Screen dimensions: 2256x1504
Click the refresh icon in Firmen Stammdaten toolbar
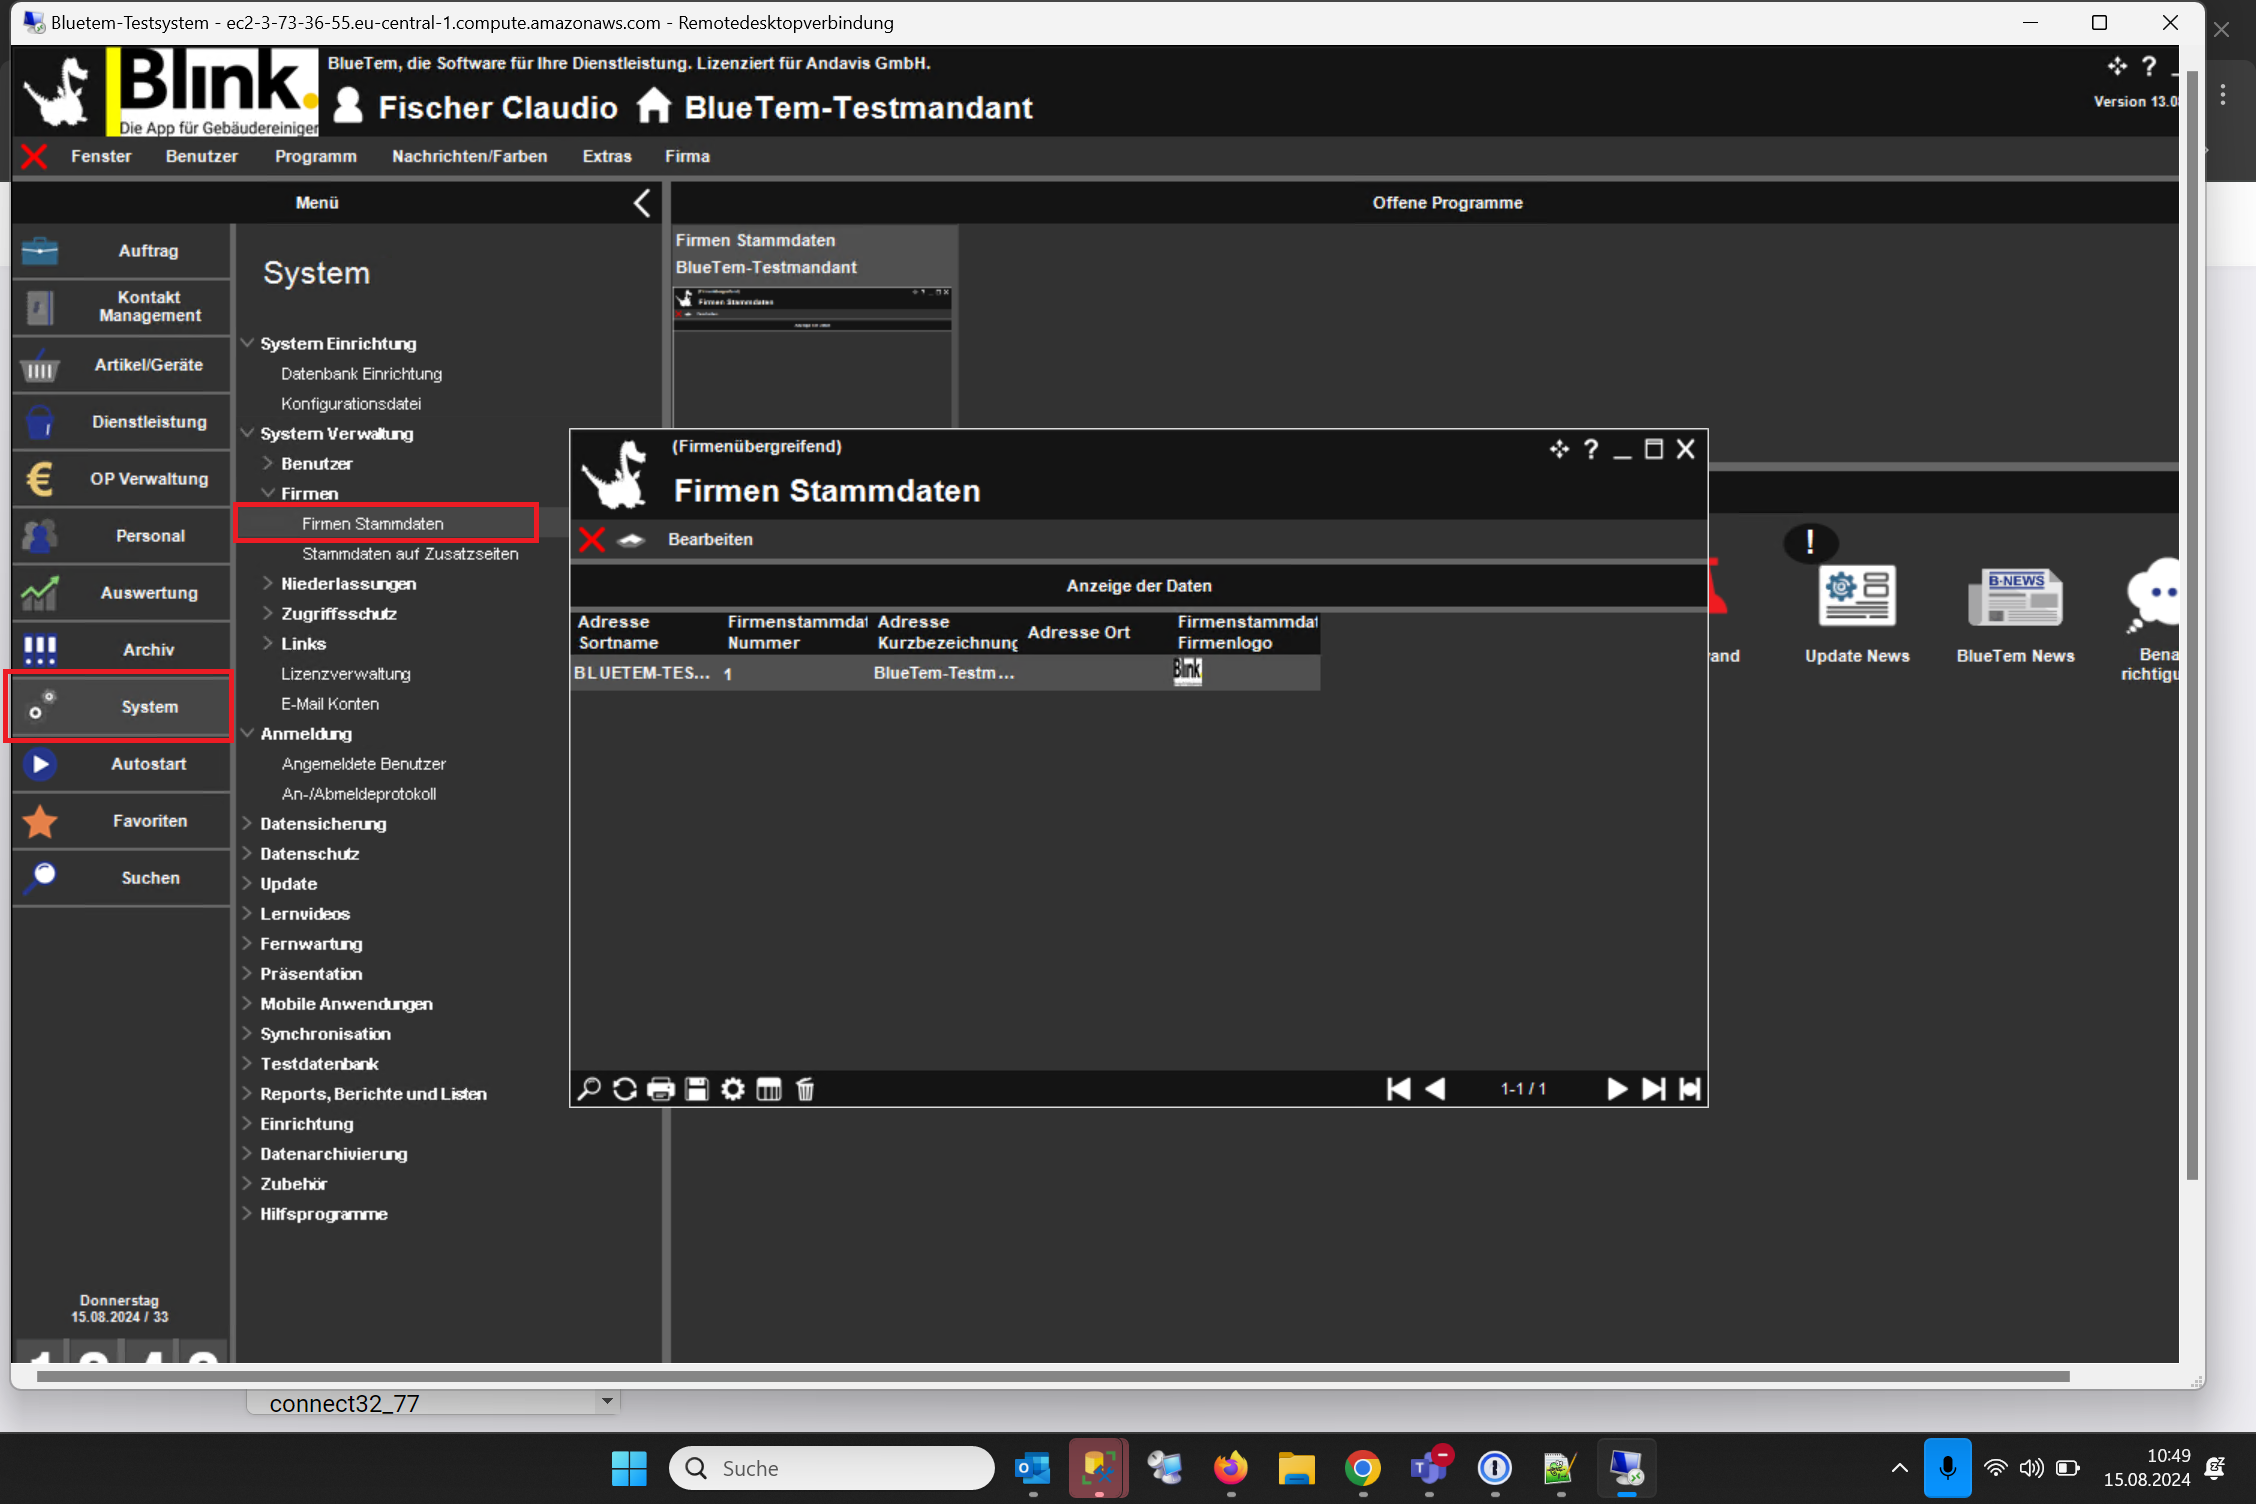tap(625, 1089)
